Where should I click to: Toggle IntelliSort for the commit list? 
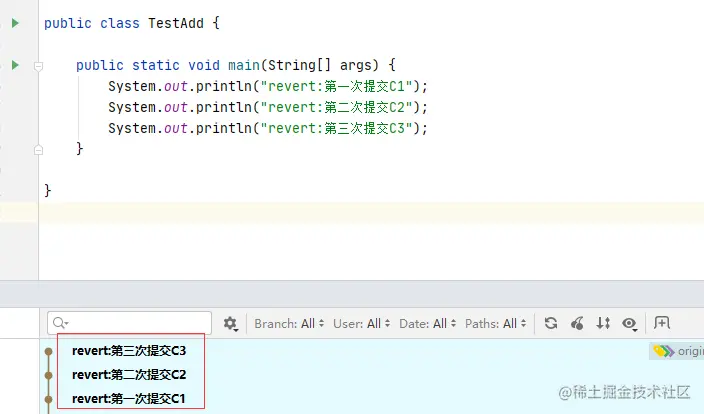point(603,323)
